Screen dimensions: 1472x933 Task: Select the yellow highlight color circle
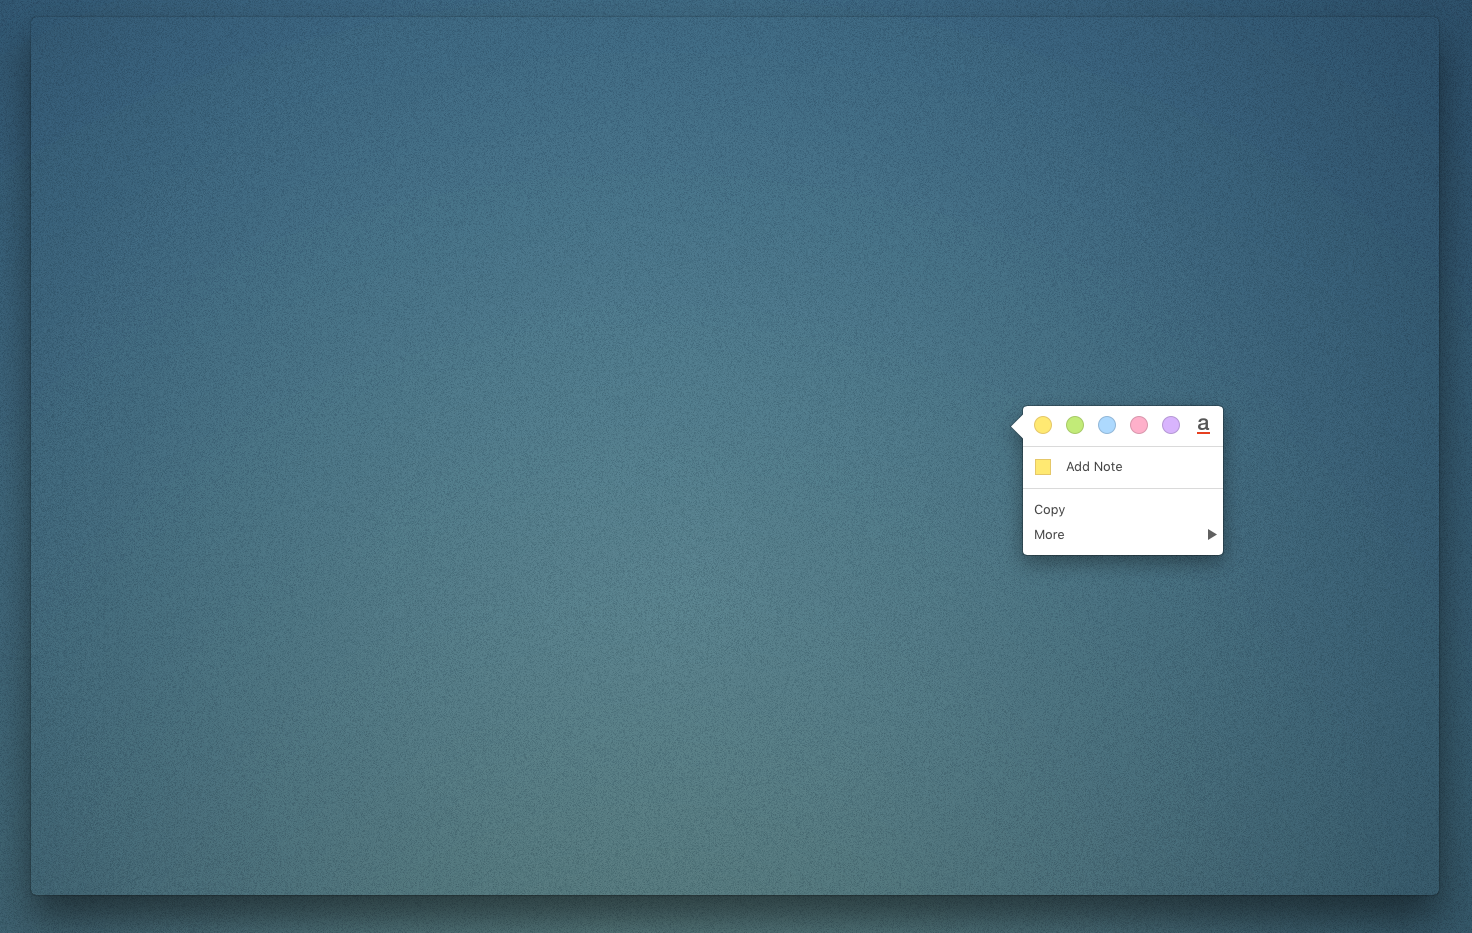point(1043,425)
